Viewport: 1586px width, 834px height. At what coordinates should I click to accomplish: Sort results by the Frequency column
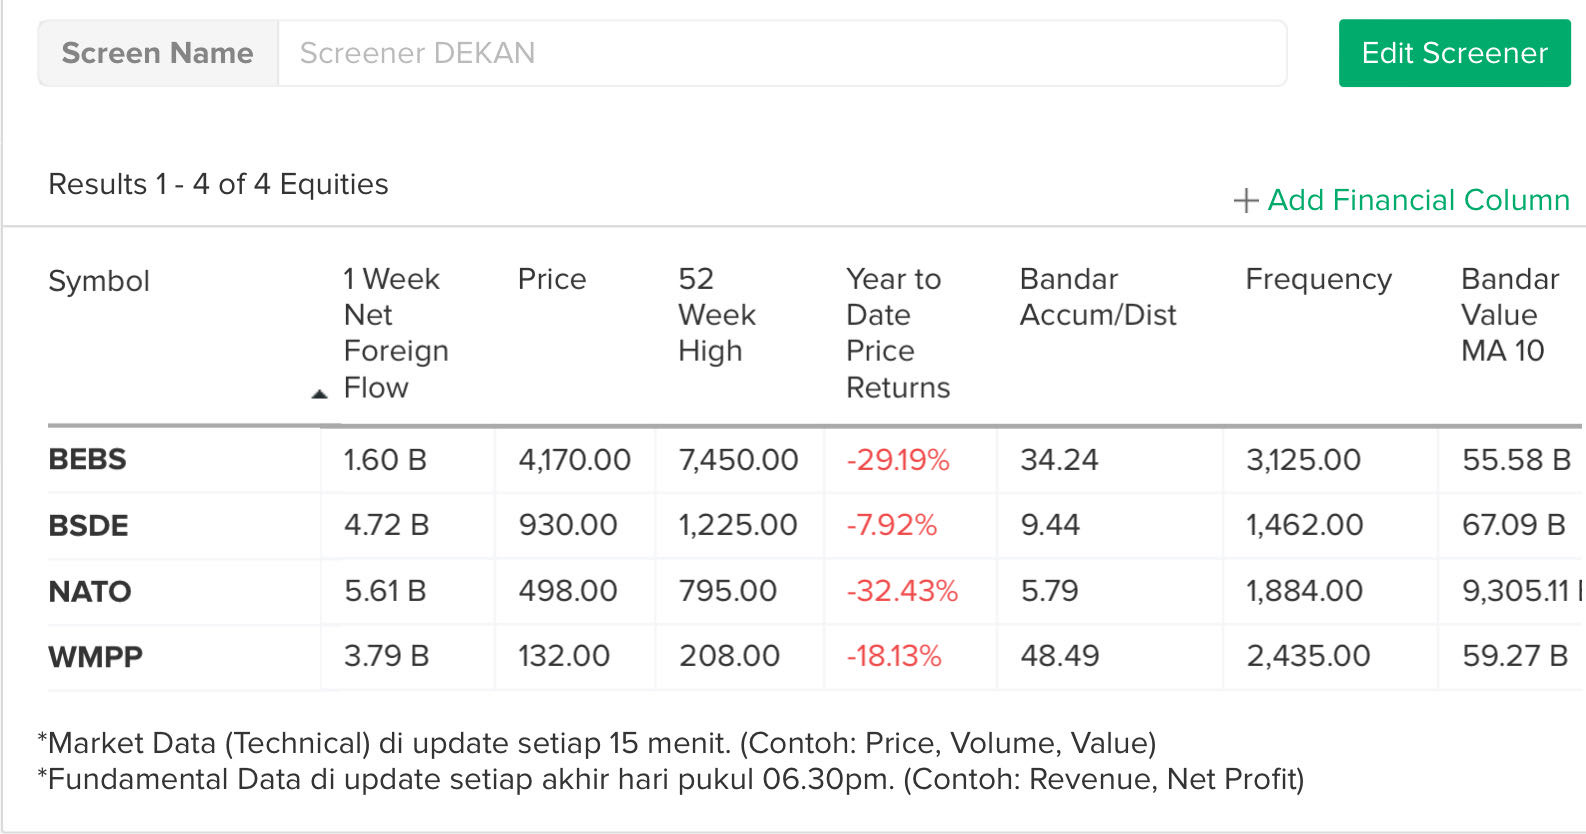(x=1318, y=280)
